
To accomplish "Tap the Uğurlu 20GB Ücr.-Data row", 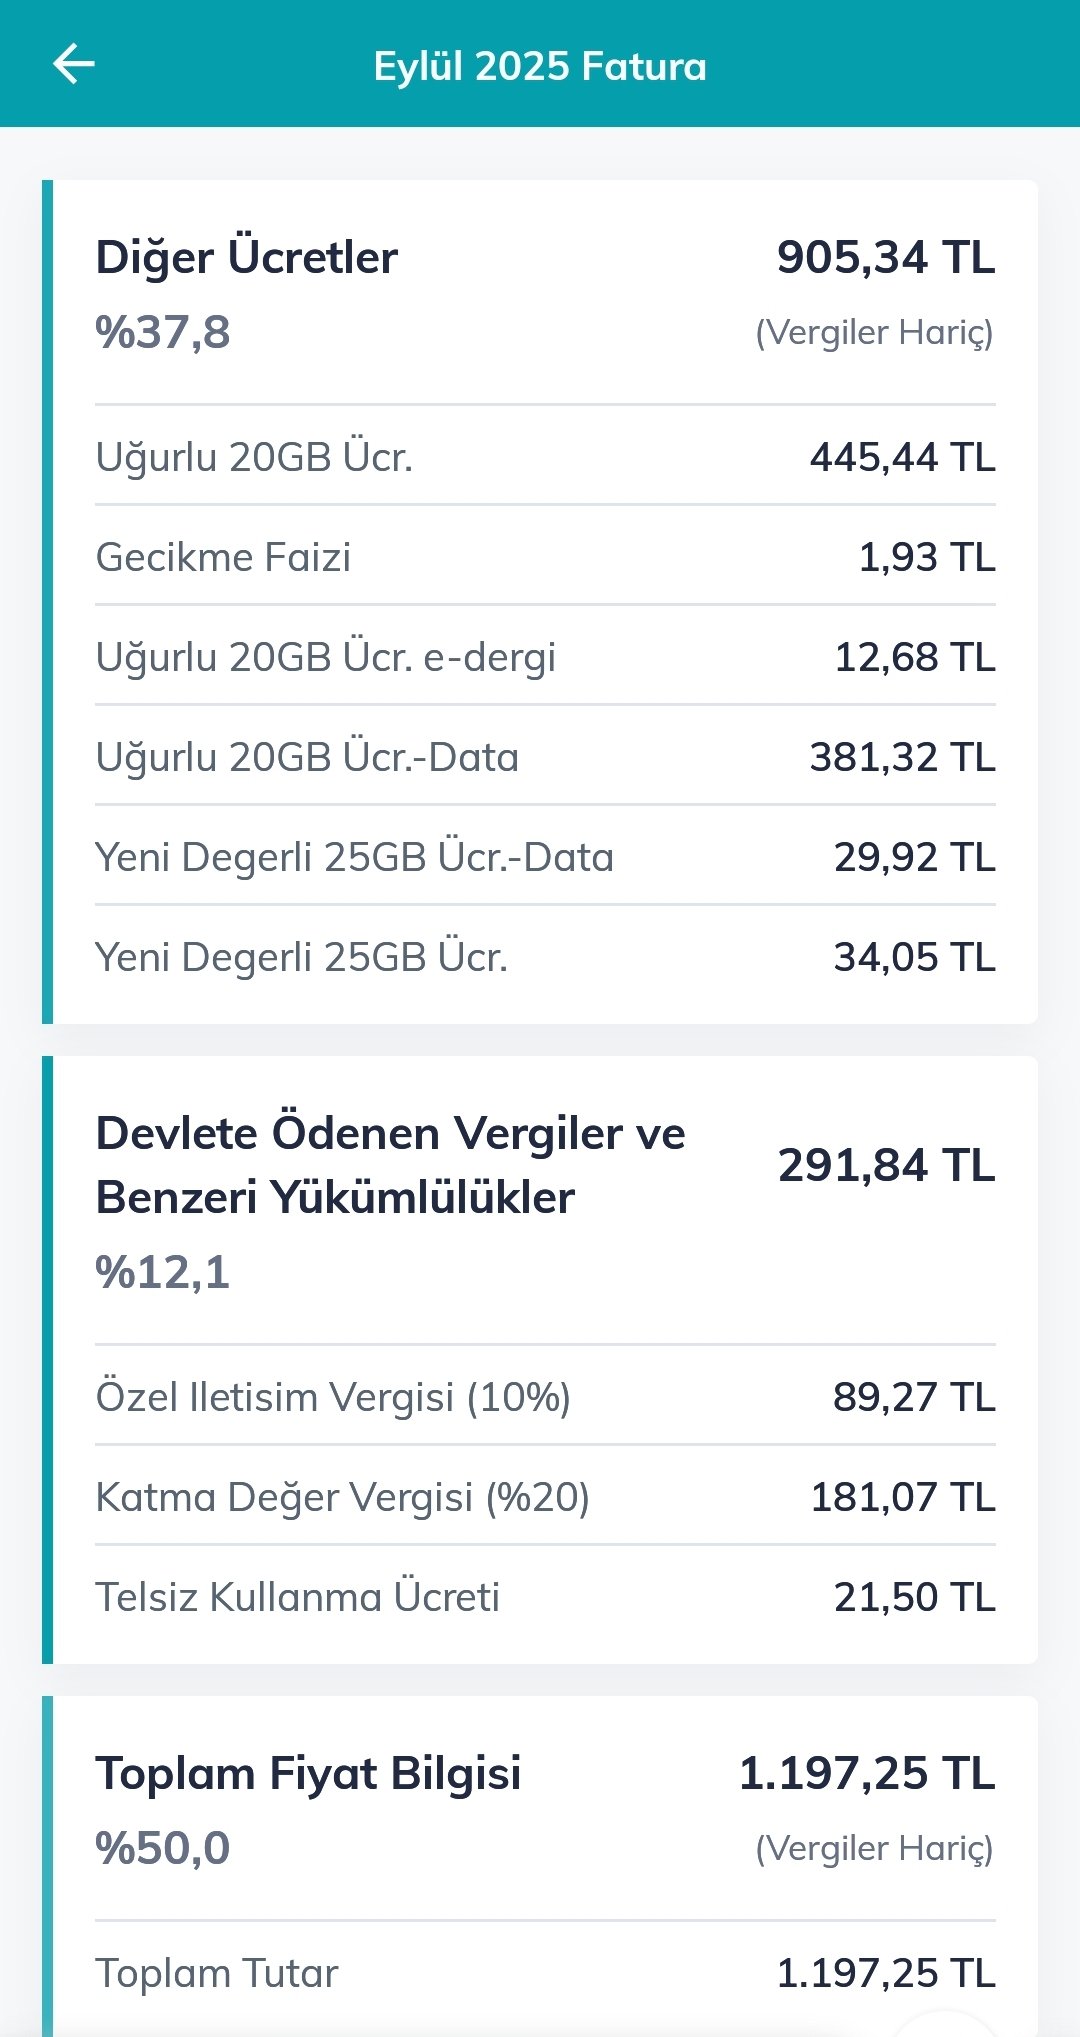I will 545,757.
